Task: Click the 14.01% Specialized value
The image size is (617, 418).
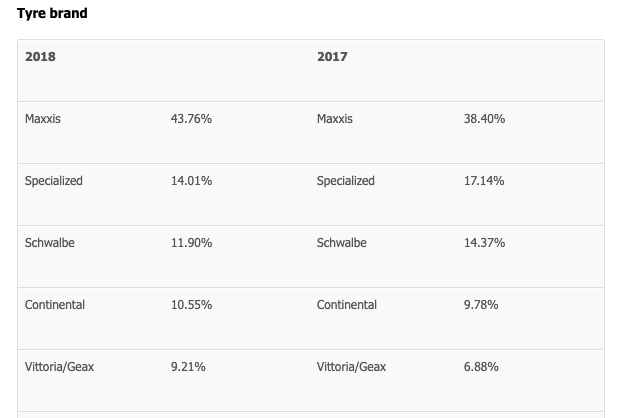Action: [191, 181]
